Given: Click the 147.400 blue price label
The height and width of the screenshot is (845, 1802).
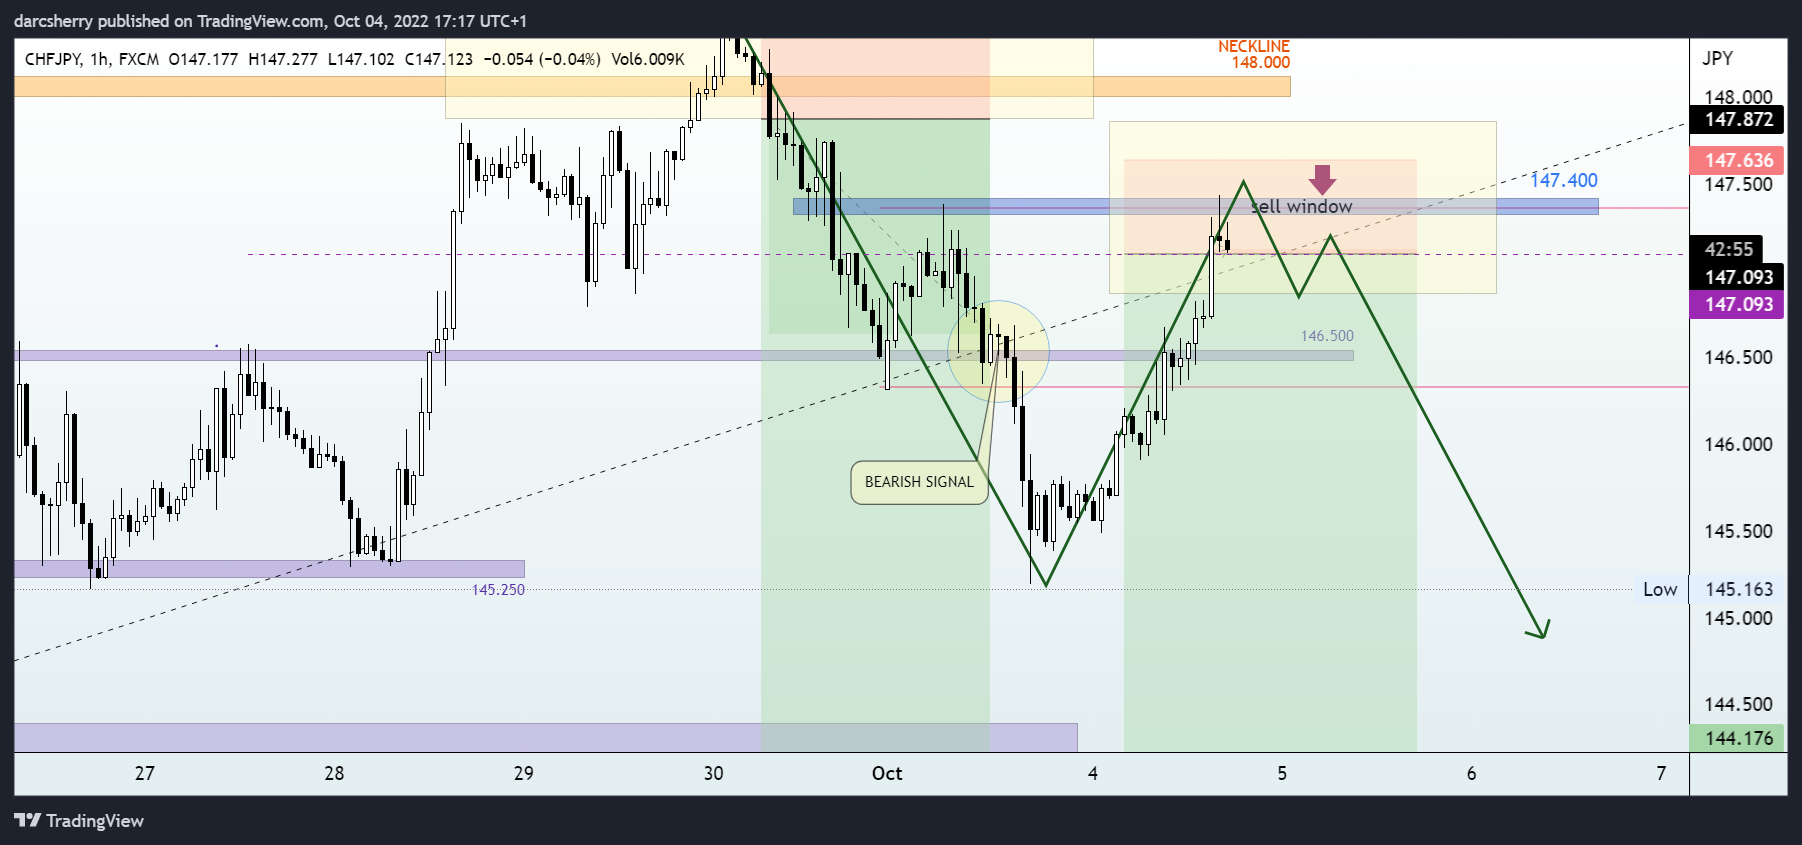Looking at the screenshot, I should pos(1564,180).
